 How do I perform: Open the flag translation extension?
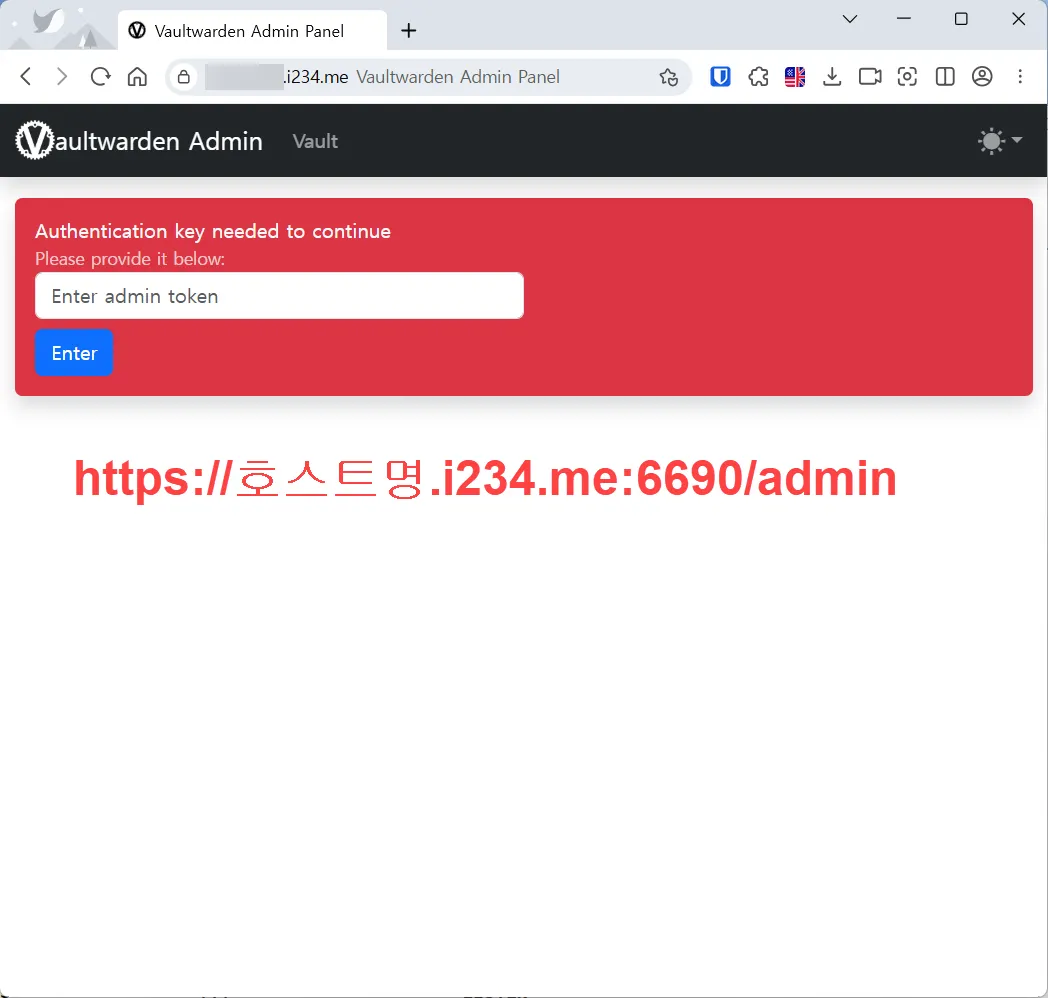tap(795, 77)
